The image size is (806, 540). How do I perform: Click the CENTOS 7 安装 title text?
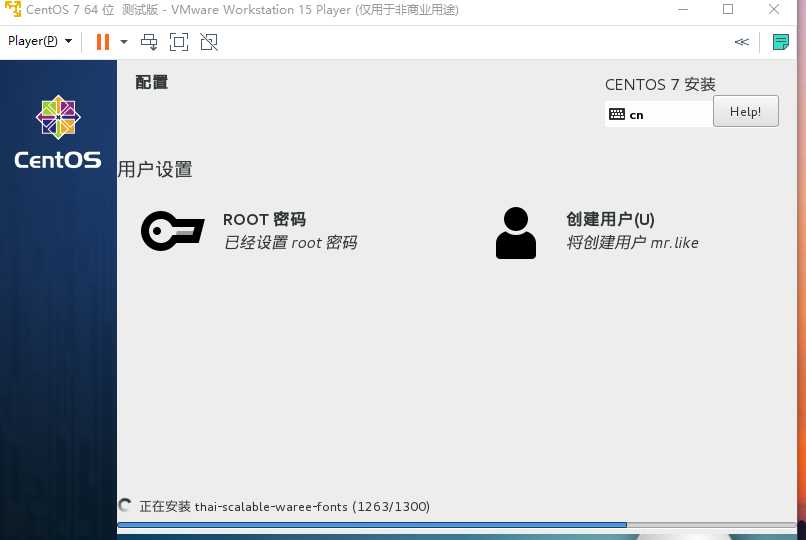tap(660, 84)
